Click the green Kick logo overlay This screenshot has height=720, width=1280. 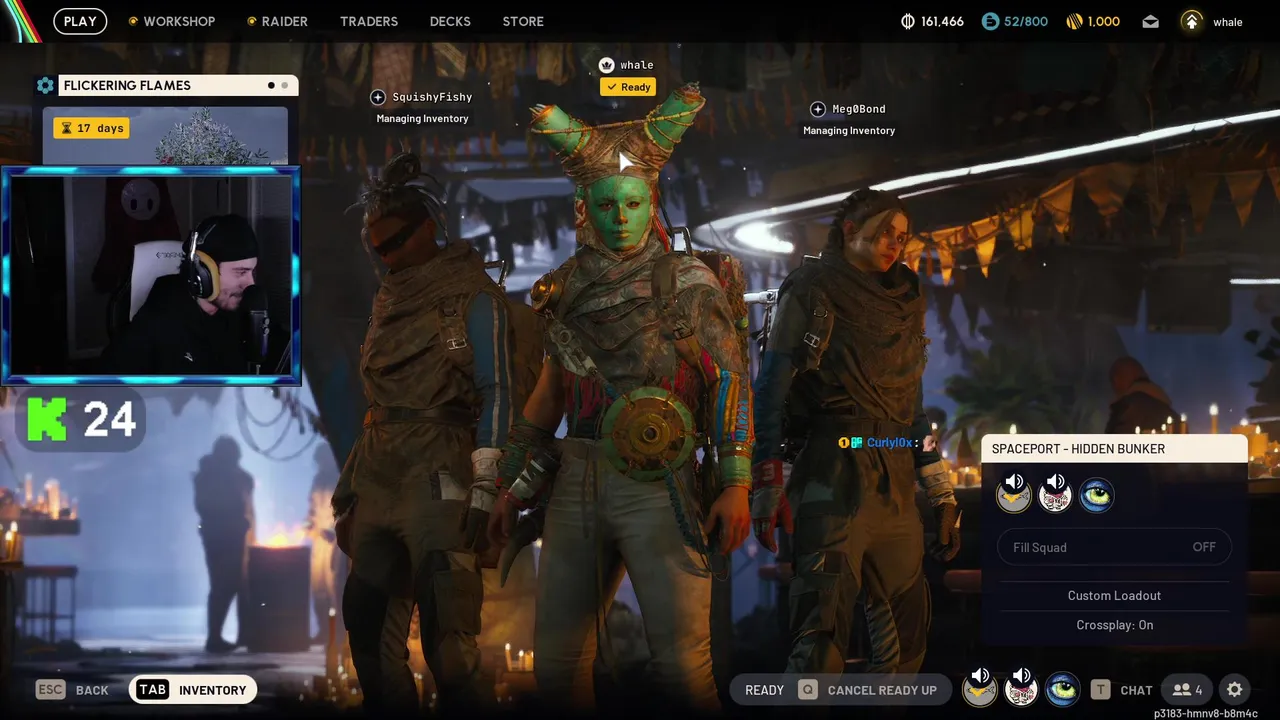[x=48, y=419]
